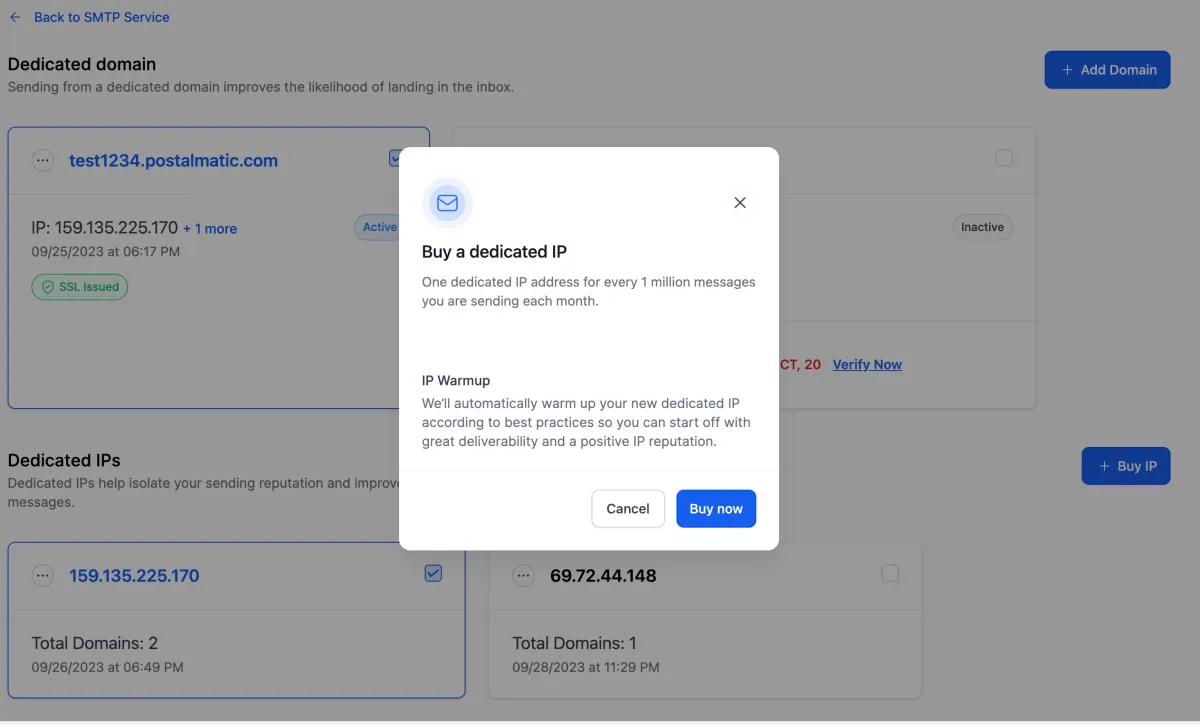1200x725 pixels.
Task: Uncheck the 159.135.225.170 IP card checkbox
Action: 433,573
